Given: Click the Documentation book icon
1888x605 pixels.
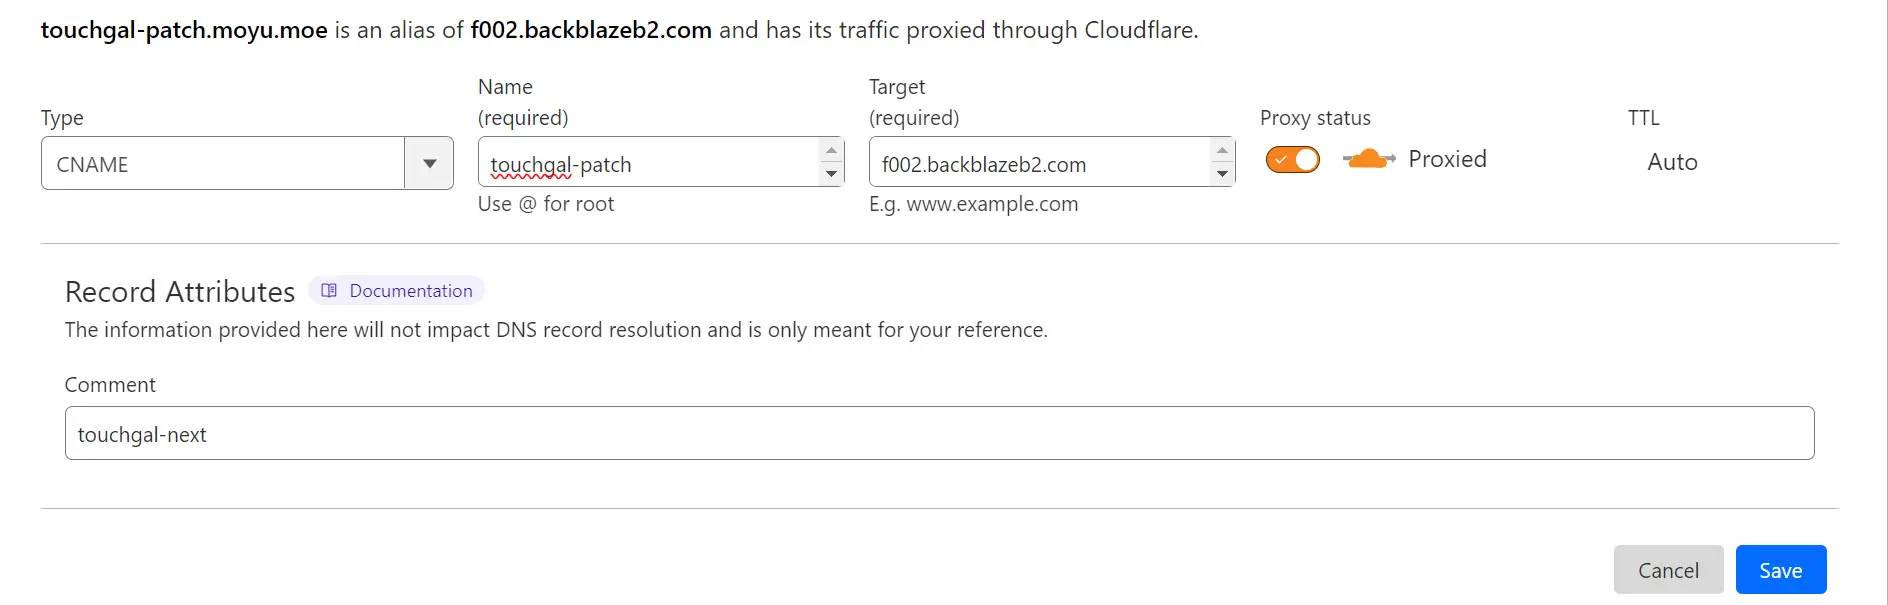Looking at the screenshot, I should pyautogui.click(x=329, y=291).
